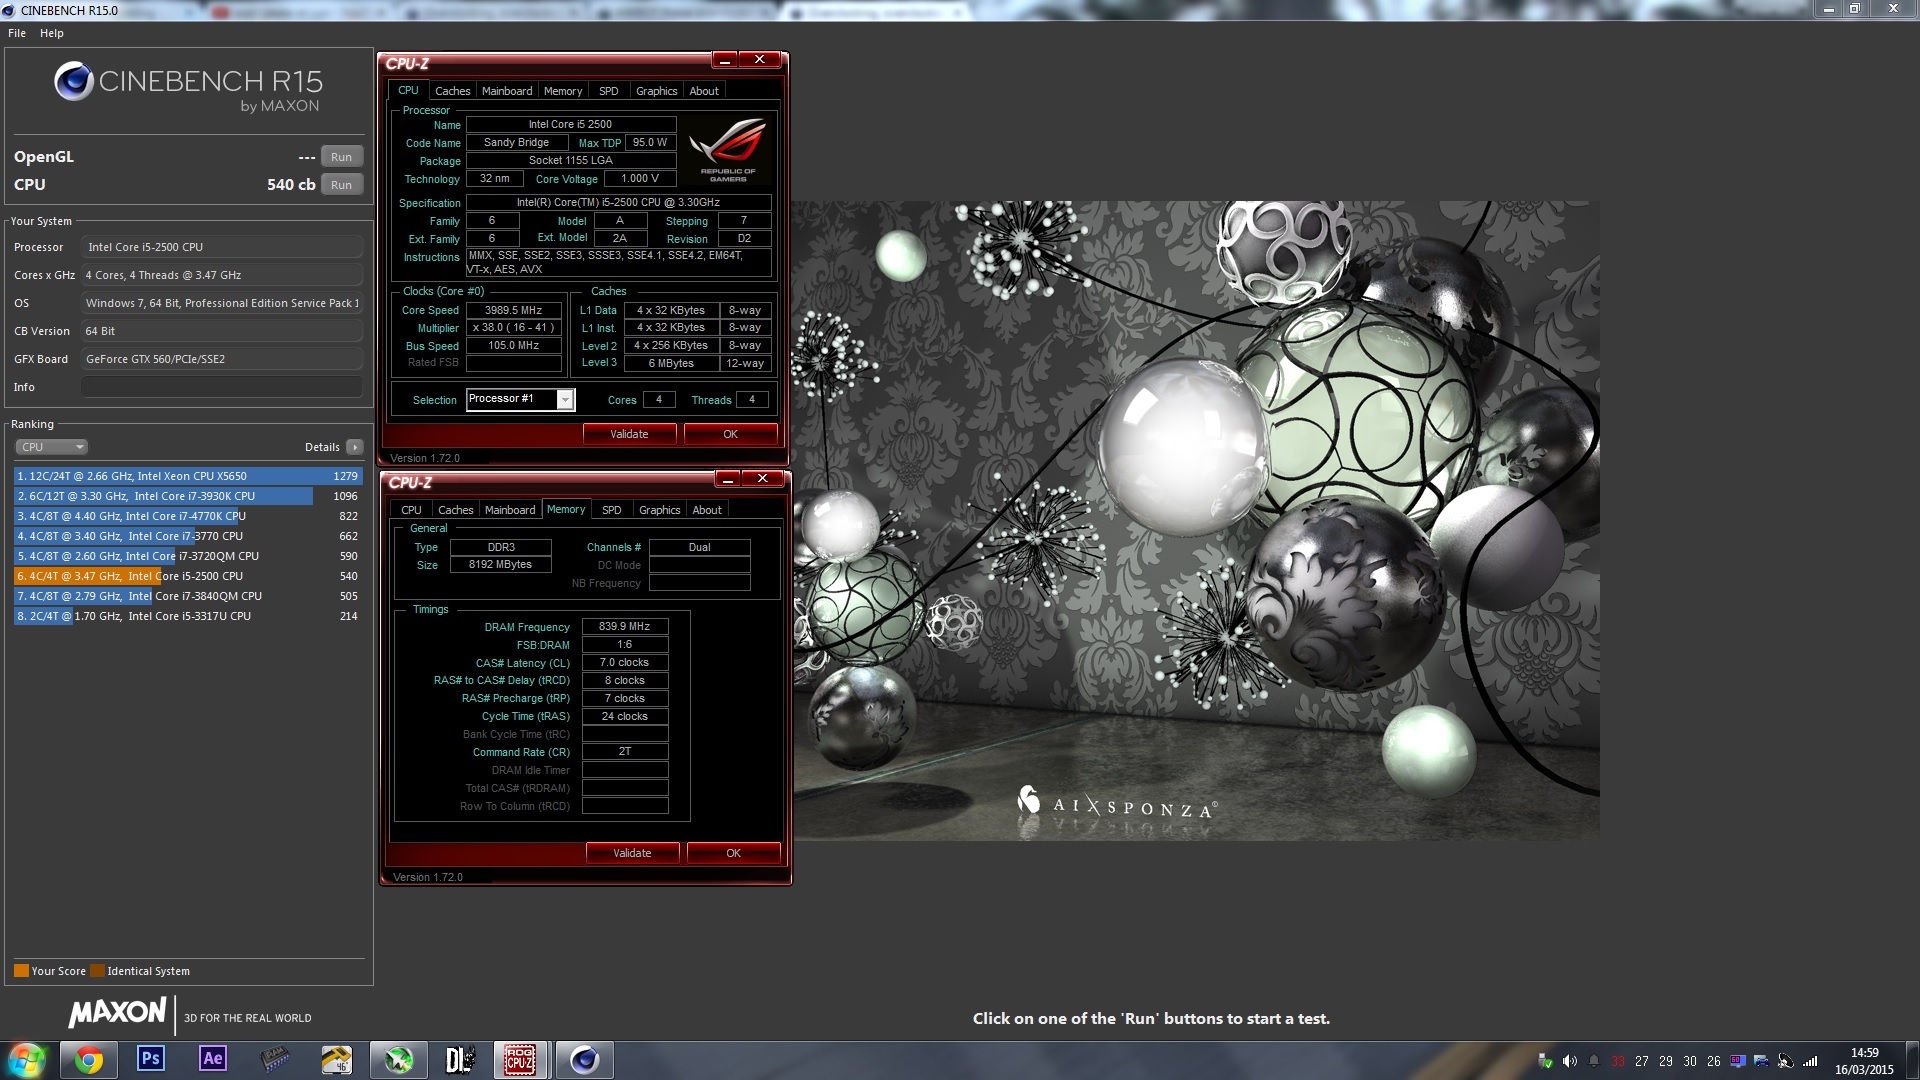Open Graphics tab in top CPU-Z window
Screen dimensions: 1920x1080
[656, 91]
